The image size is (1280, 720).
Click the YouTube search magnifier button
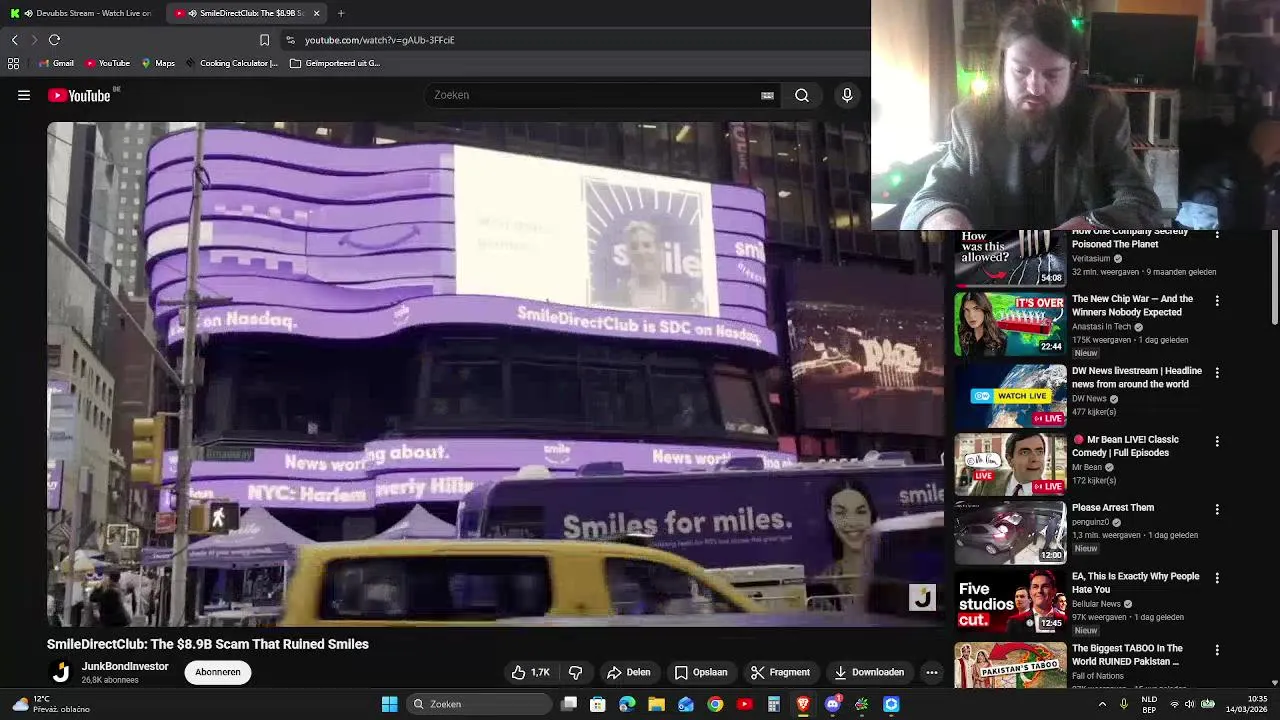pyautogui.click(x=802, y=95)
